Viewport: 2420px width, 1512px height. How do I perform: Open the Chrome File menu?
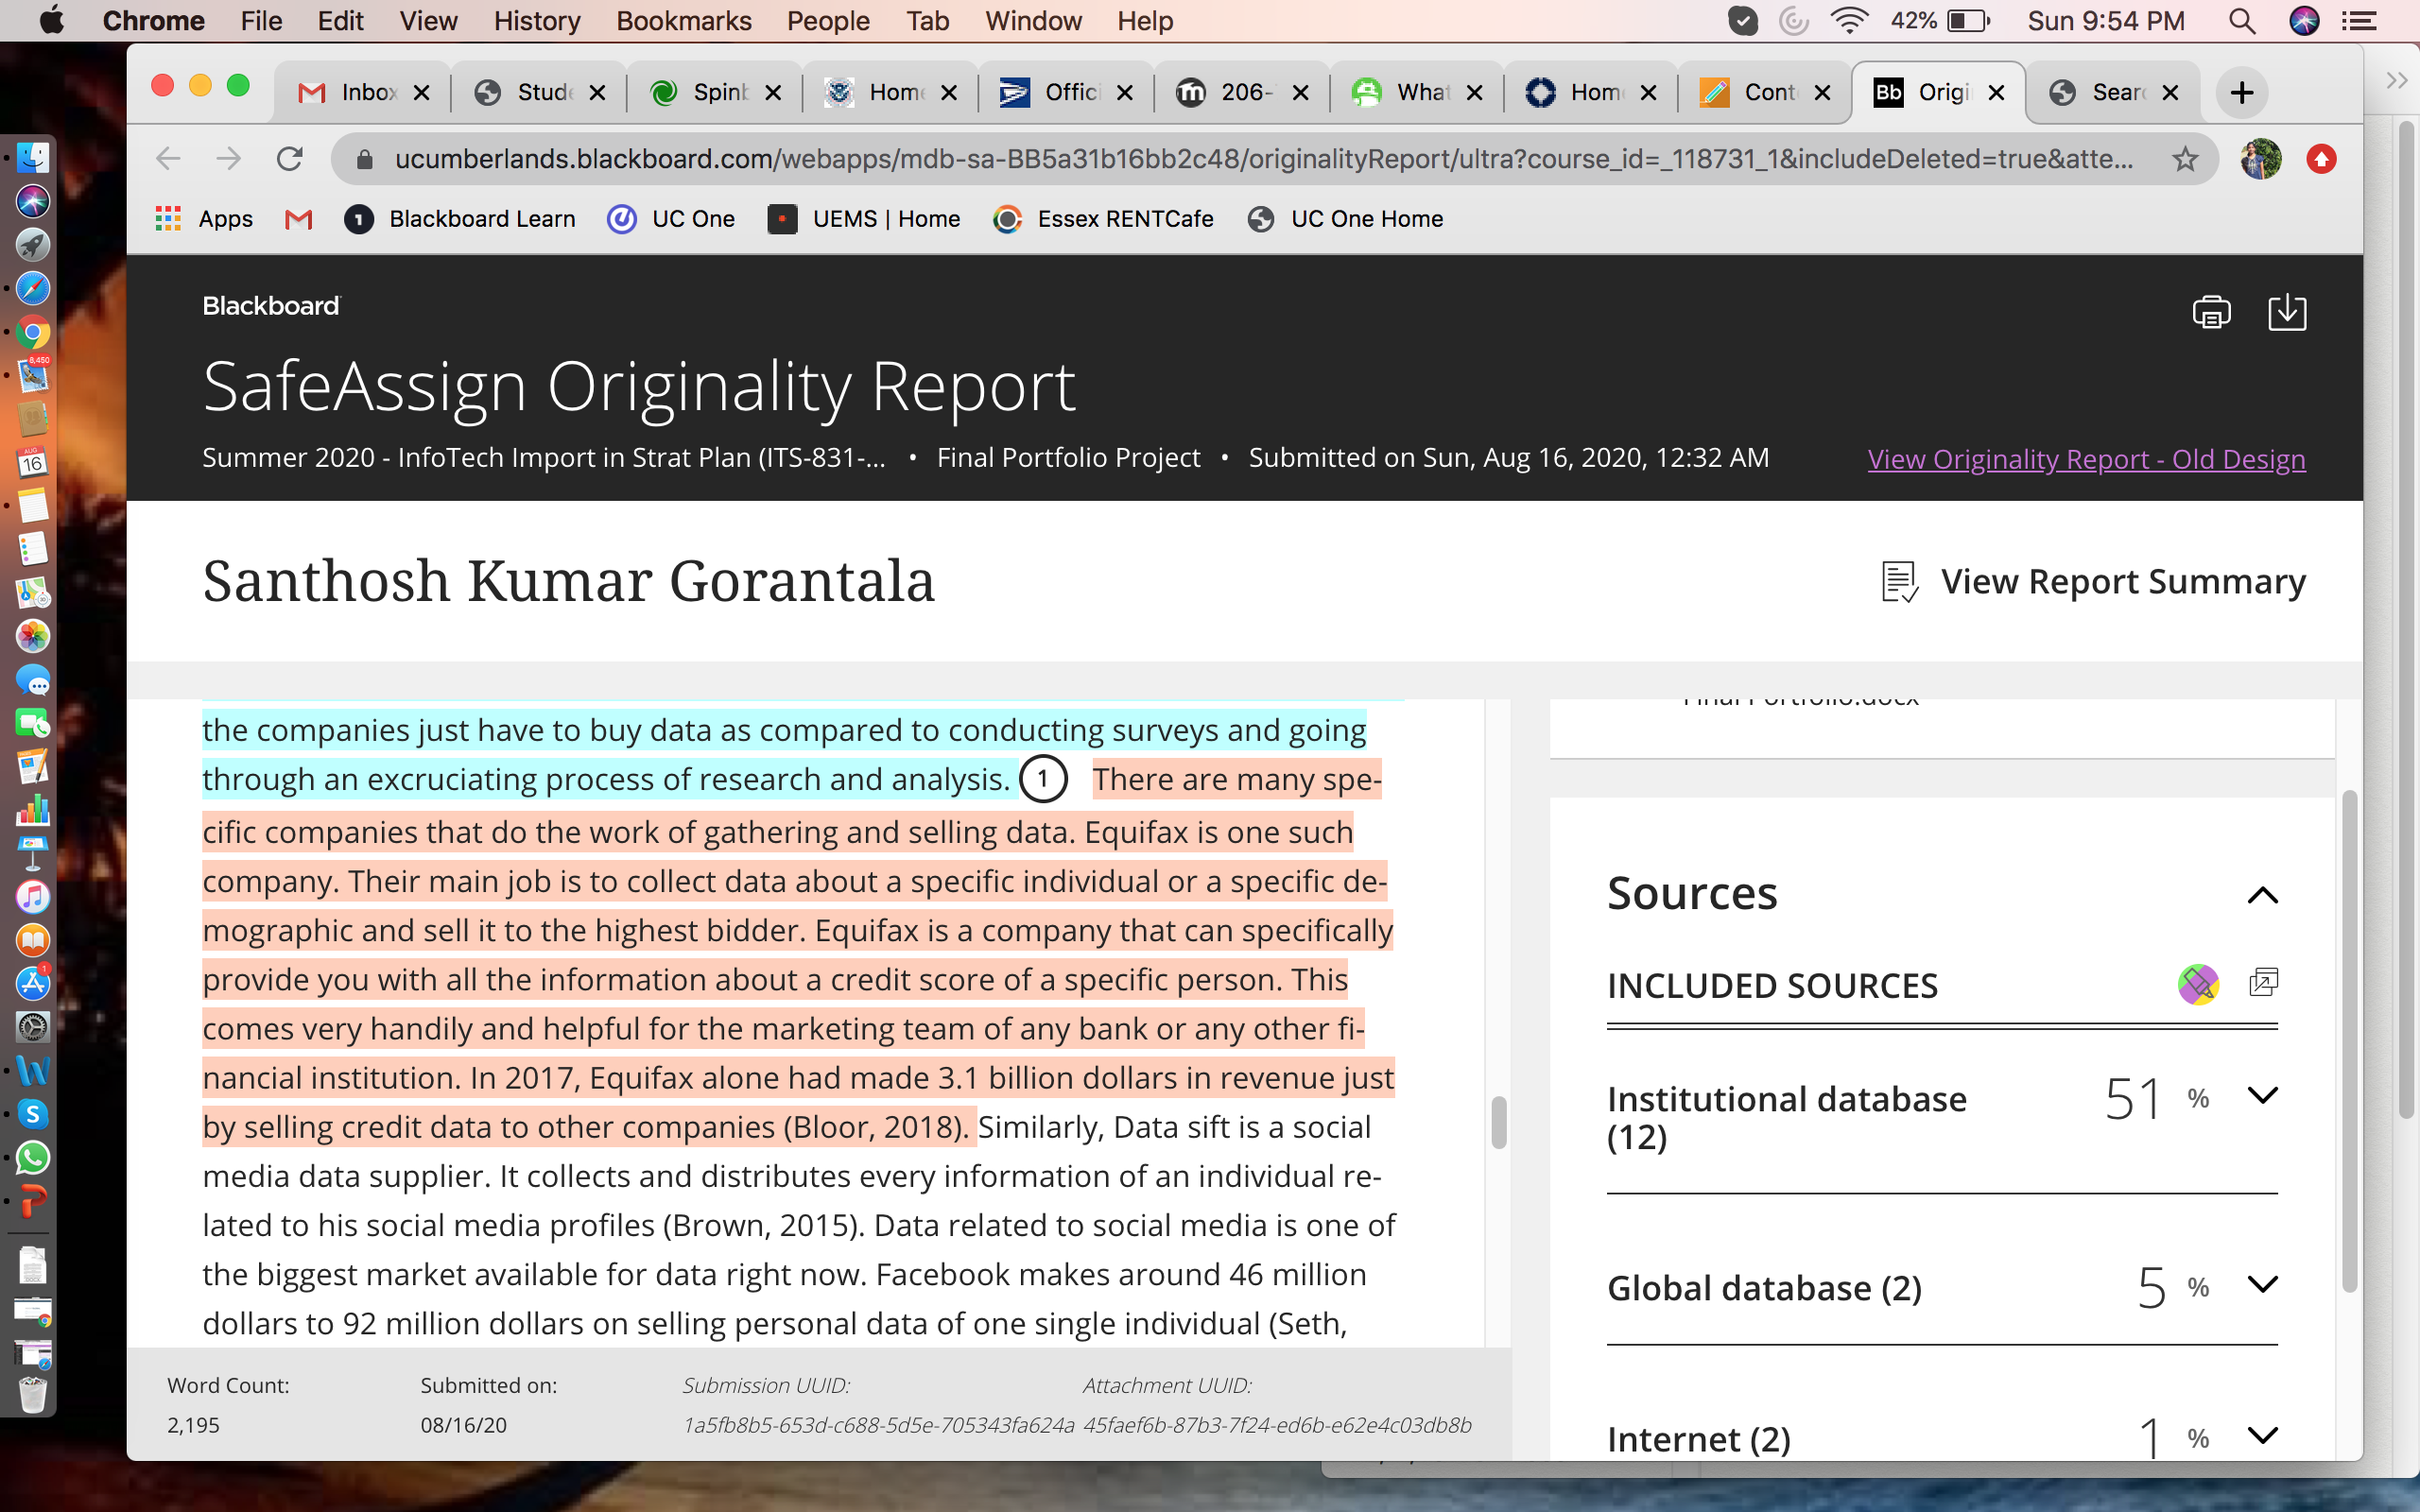(261, 20)
